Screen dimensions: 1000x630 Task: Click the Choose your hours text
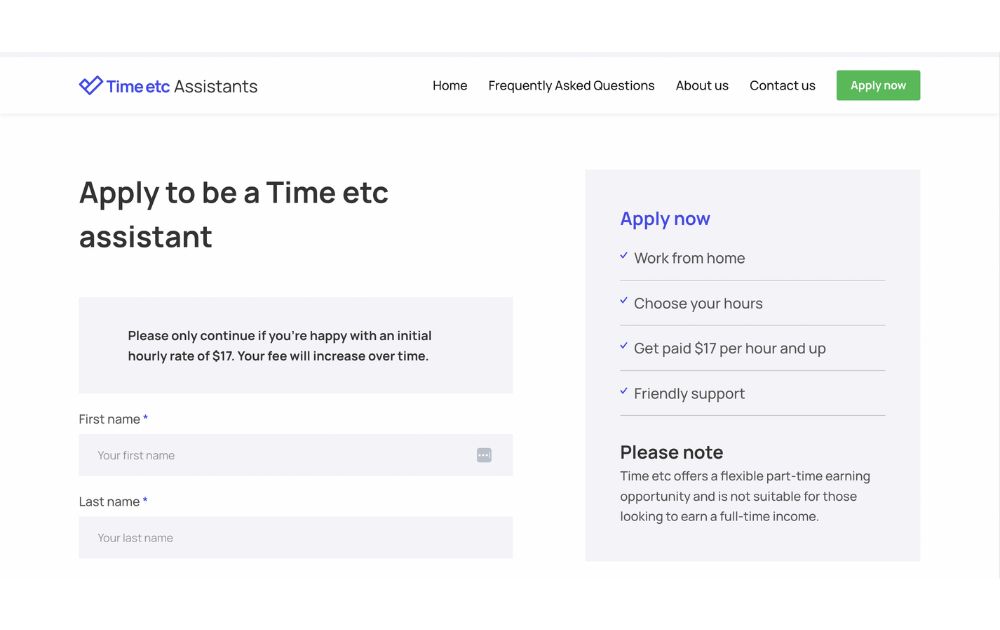tap(698, 304)
